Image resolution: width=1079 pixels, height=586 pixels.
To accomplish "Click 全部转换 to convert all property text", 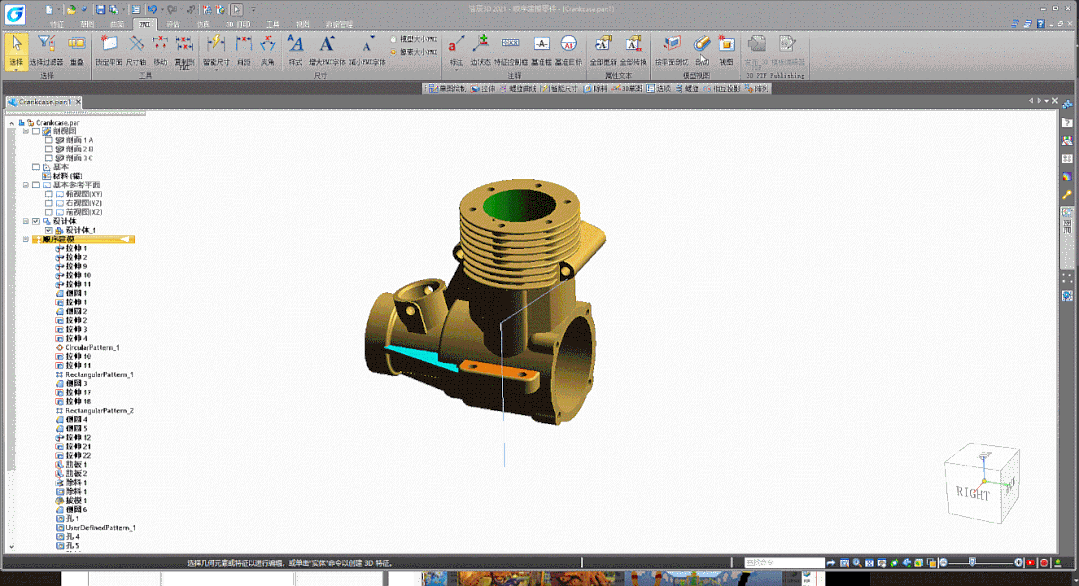I will coord(633,50).
